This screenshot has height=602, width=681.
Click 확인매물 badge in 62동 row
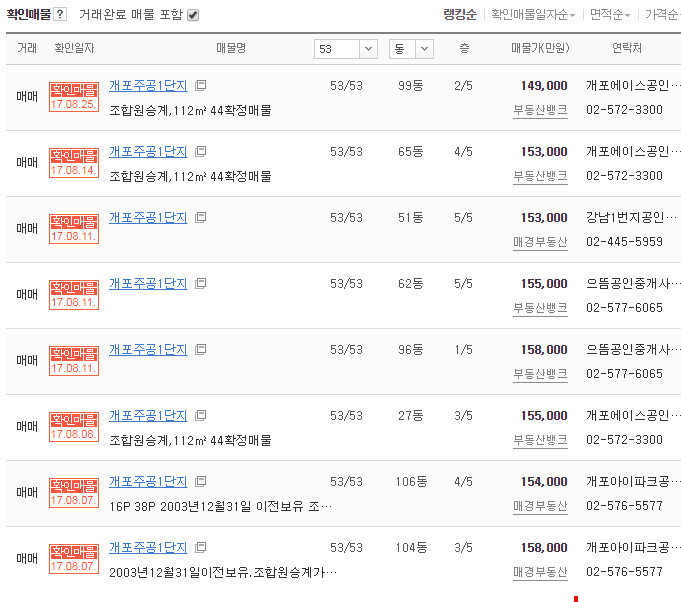(74, 295)
